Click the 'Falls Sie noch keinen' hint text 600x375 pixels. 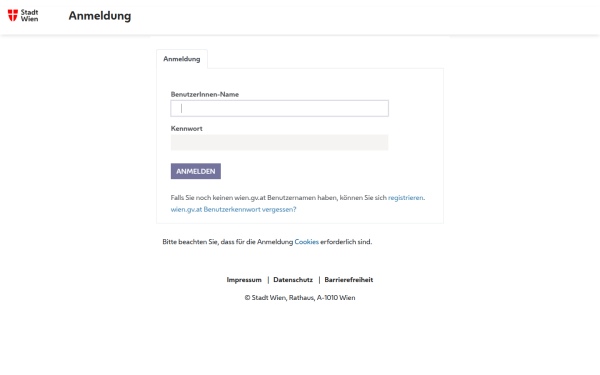click(279, 198)
